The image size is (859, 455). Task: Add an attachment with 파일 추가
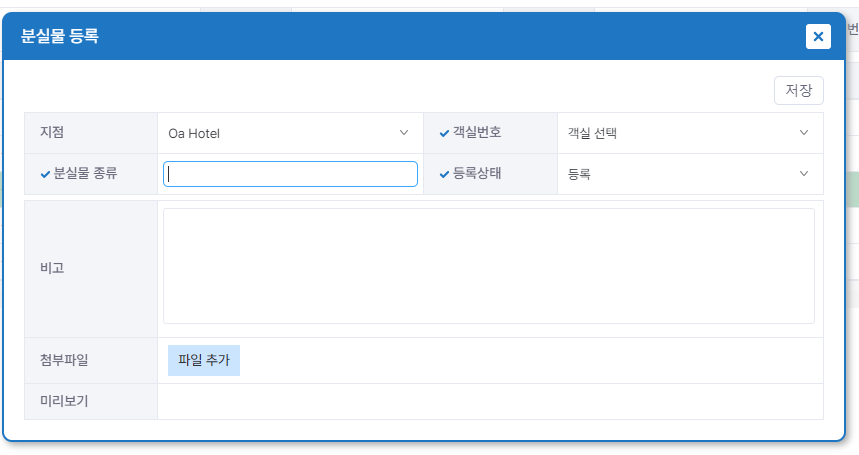point(204,360)
